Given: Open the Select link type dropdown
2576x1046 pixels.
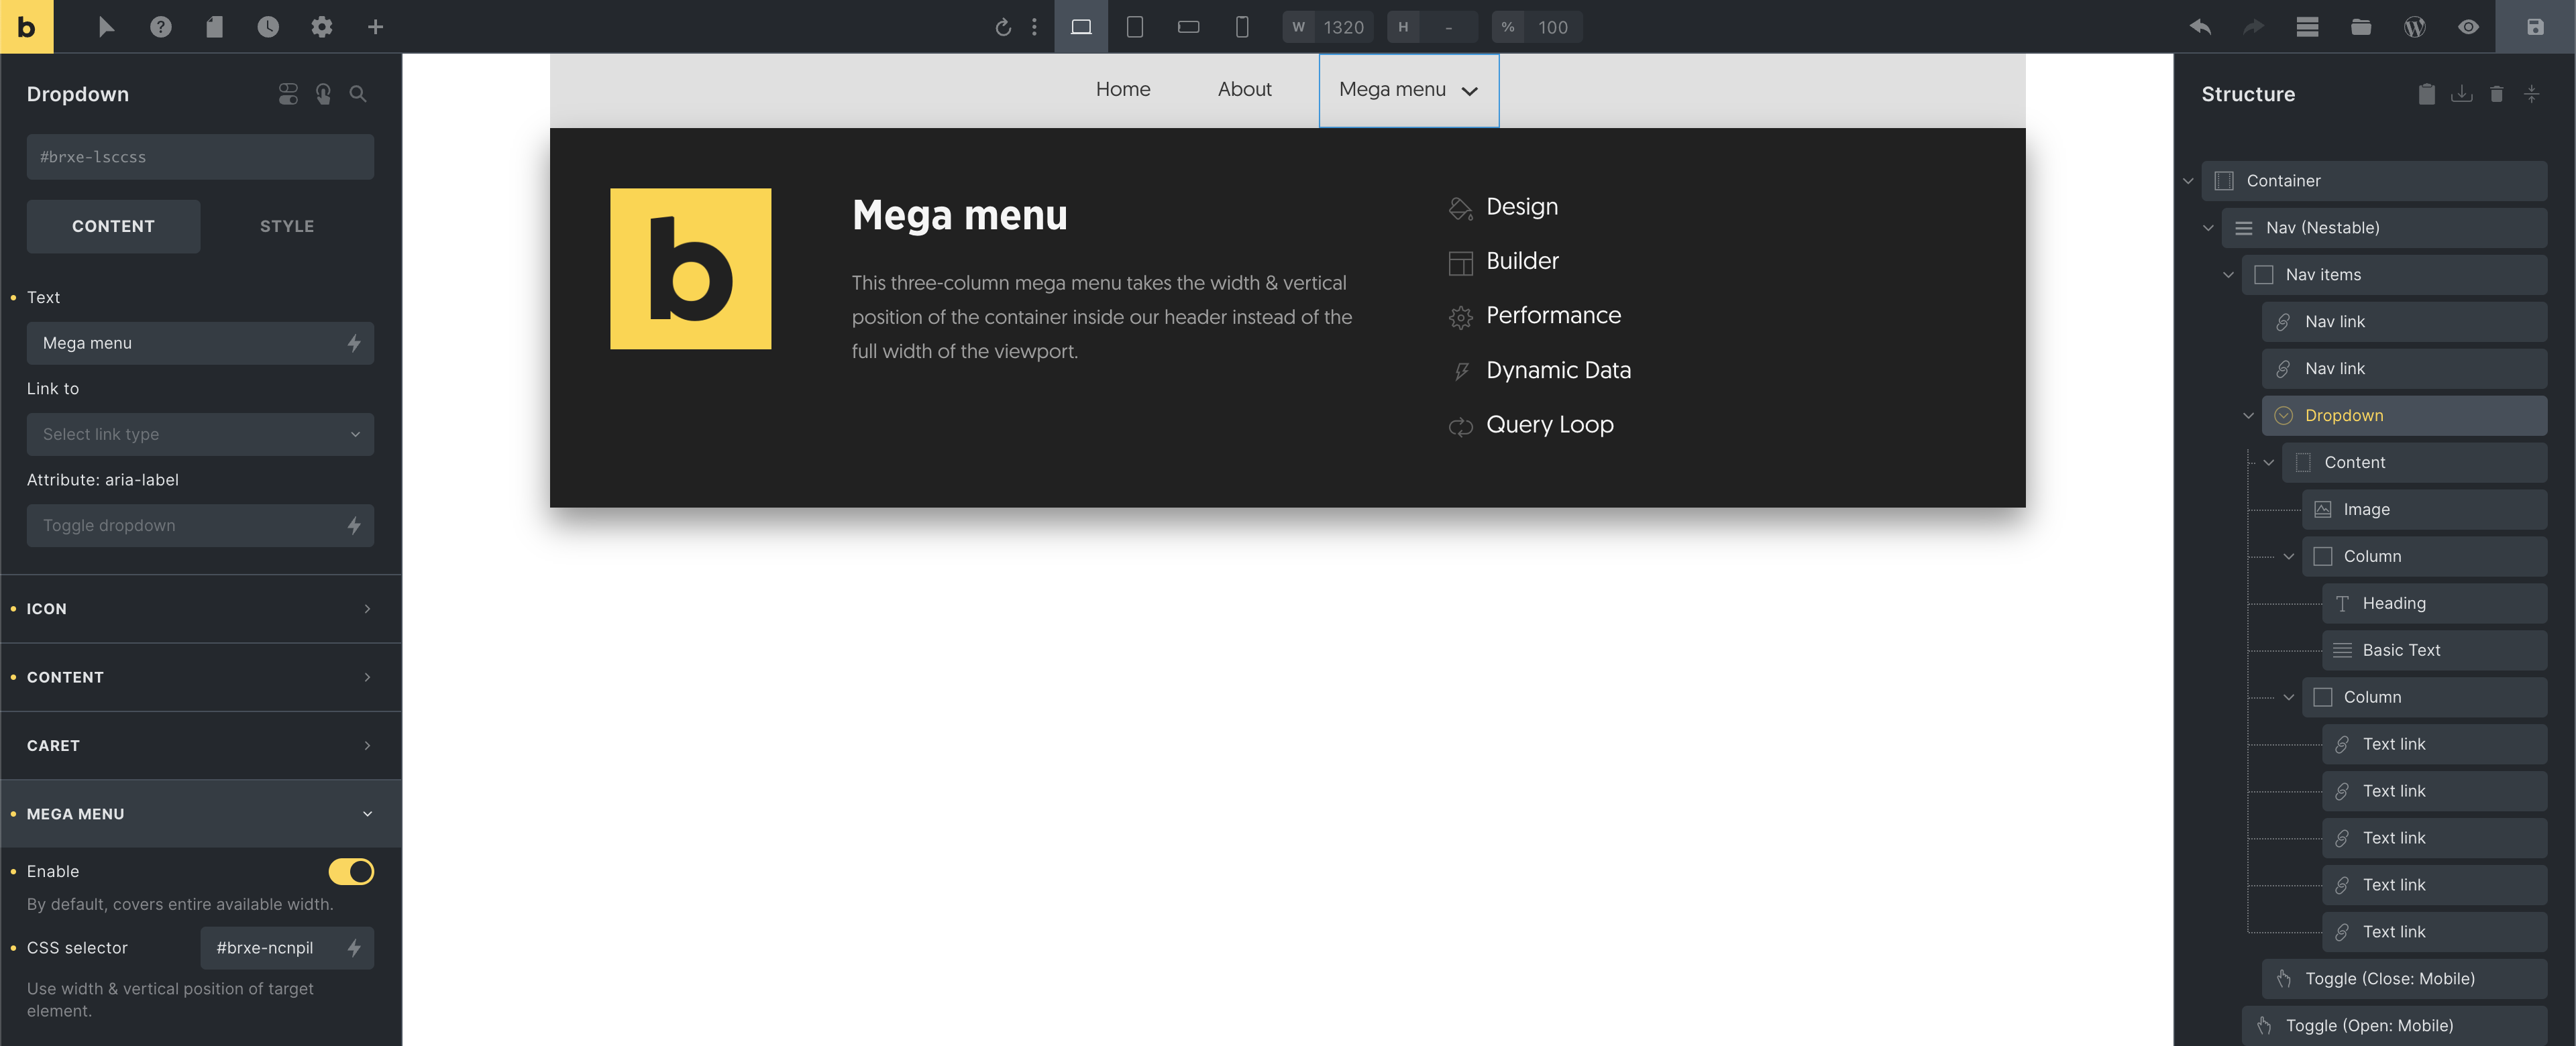Looking at the screenshot, I should click(x=200, y=434).
